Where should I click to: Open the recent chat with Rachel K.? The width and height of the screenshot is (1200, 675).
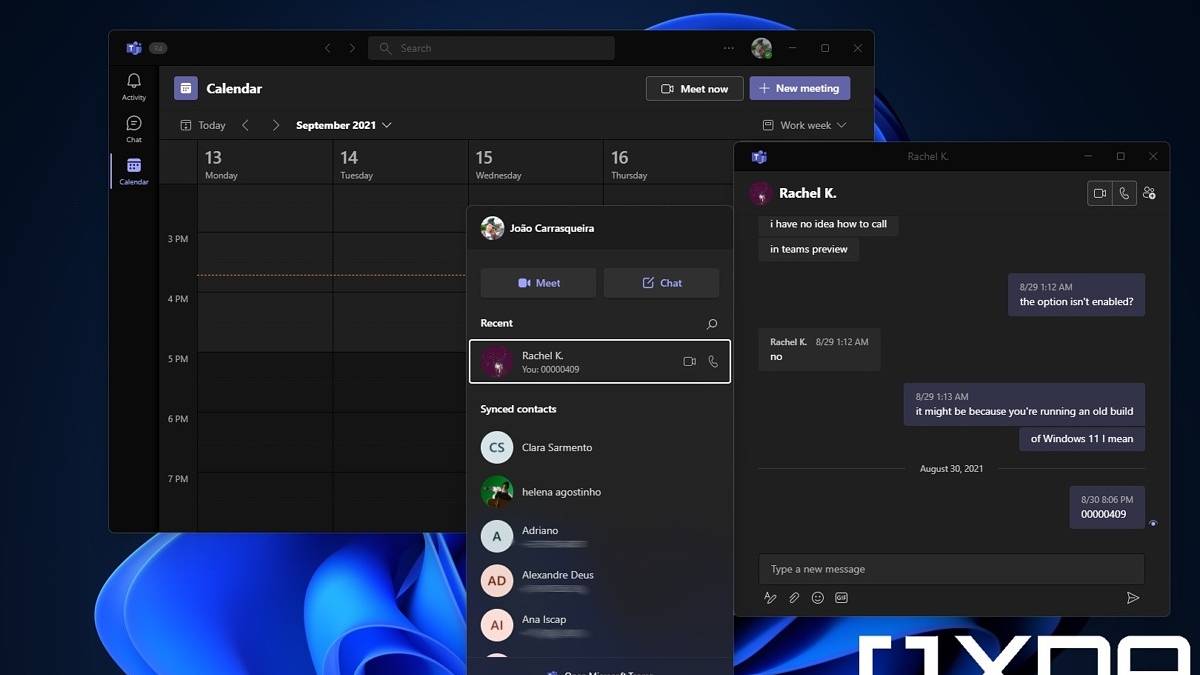(x=600, y=362)
